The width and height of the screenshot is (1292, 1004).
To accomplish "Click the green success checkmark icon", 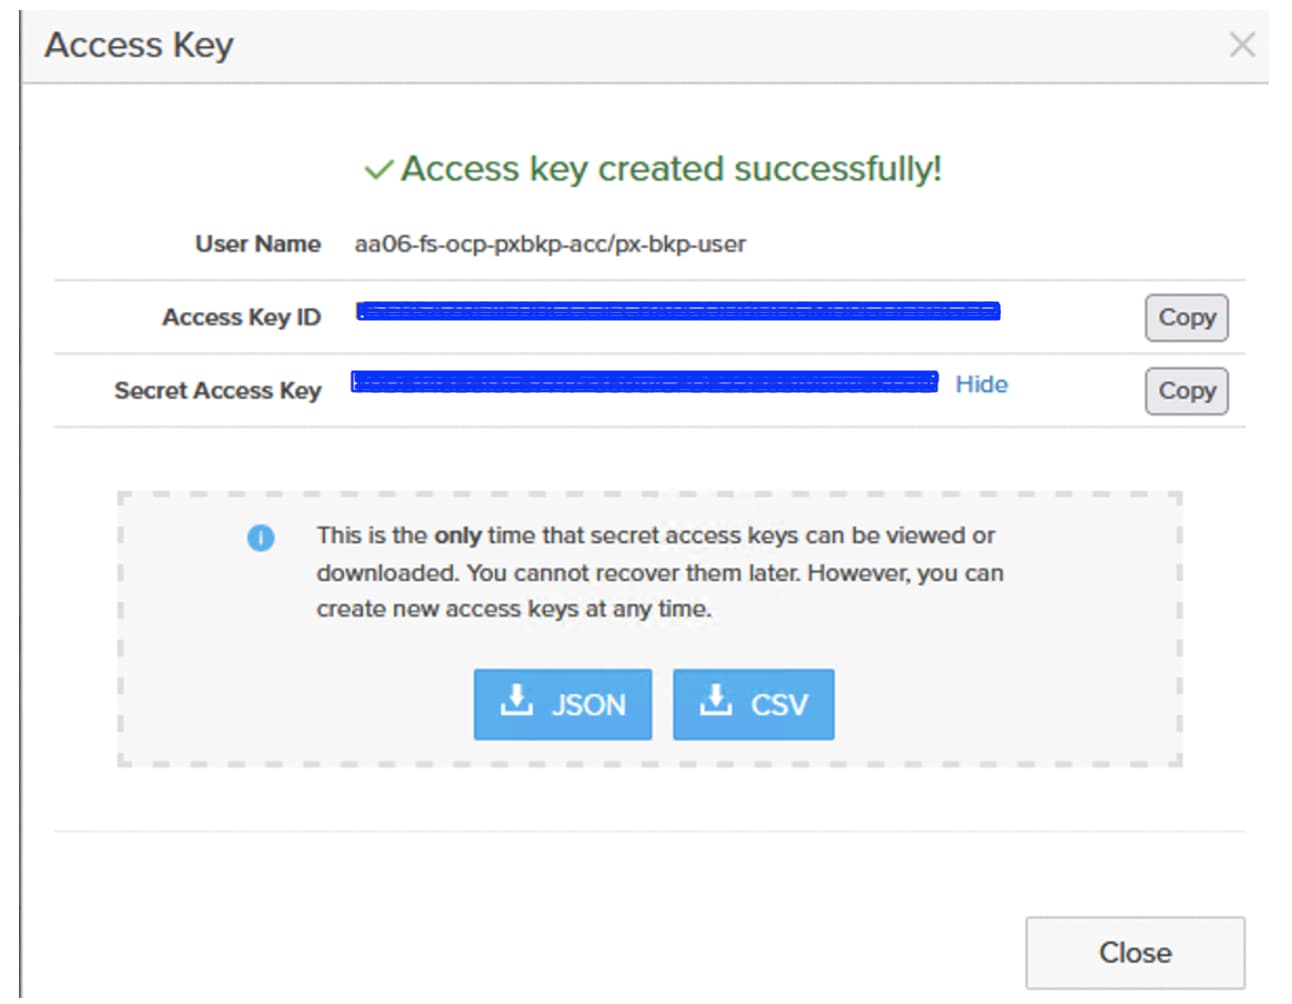I will point(378,170).
